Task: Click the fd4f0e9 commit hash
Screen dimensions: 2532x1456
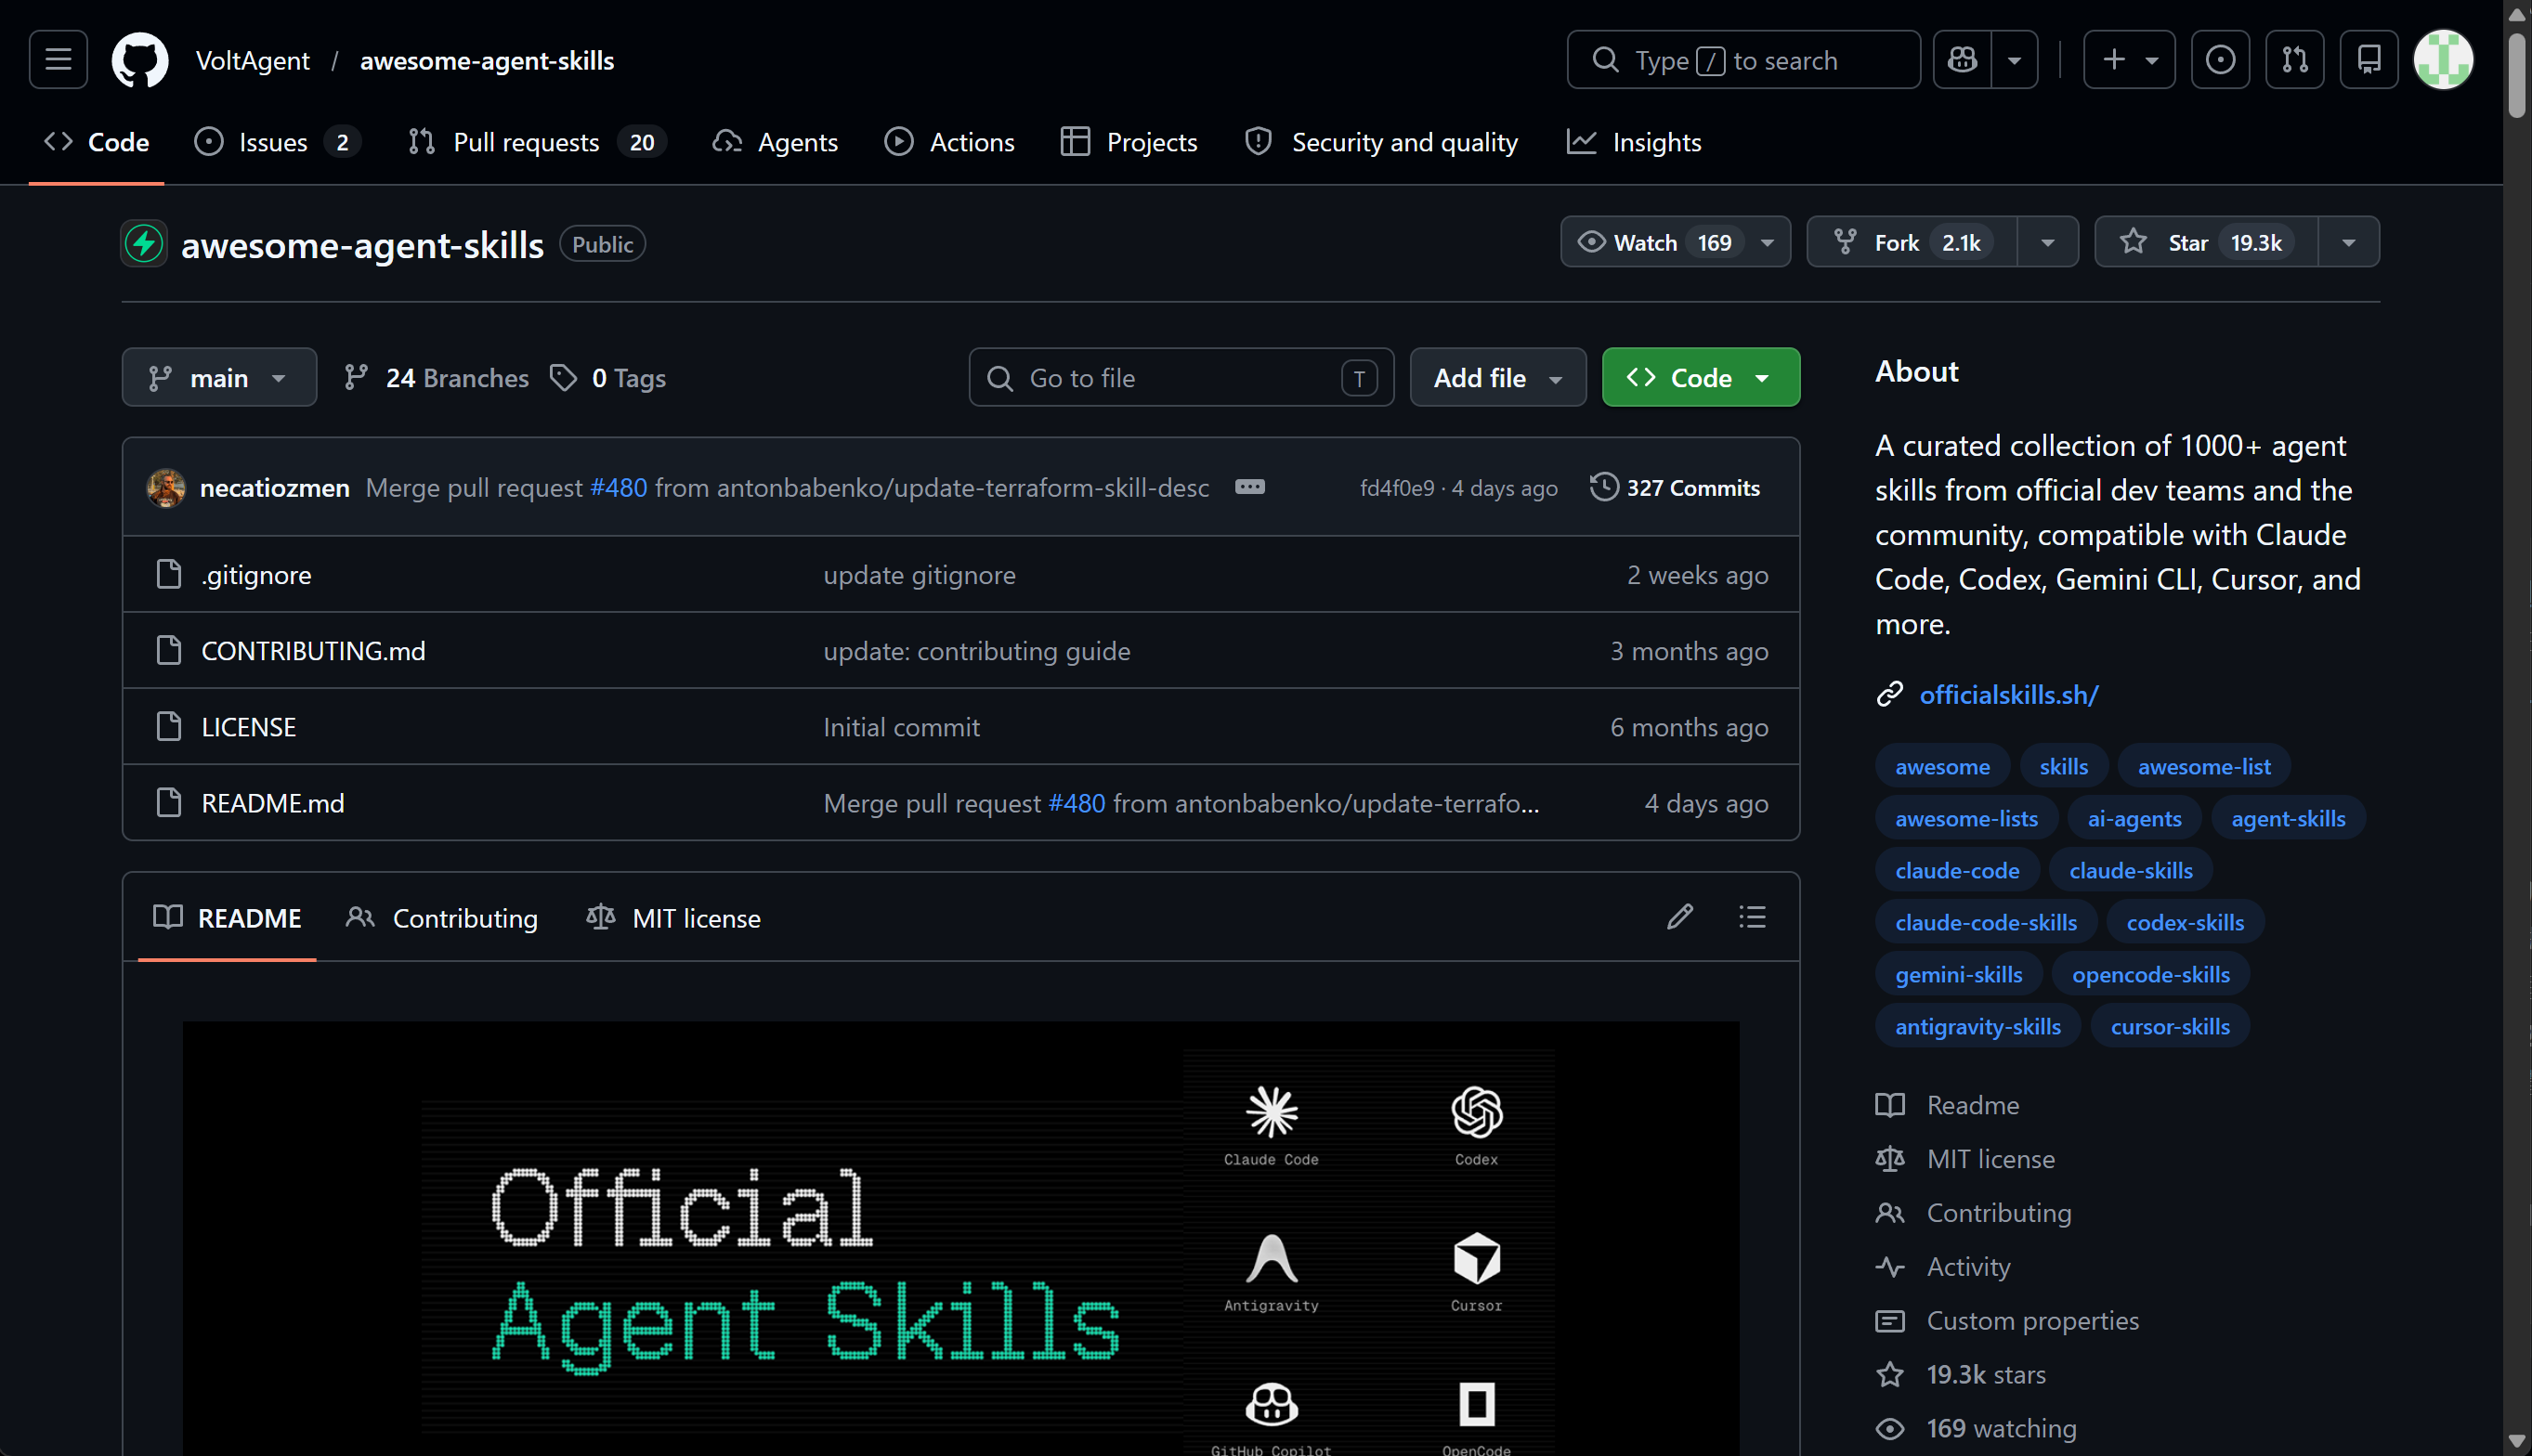Action: click(1396, 487)
